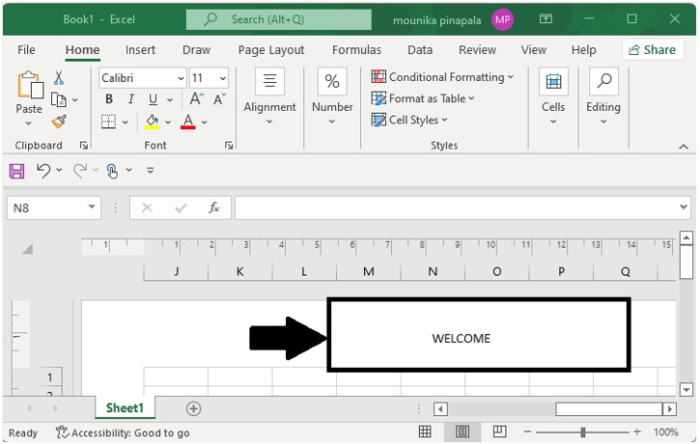Click the Name Box showing N8
The height and width of the screenshot is (444, 700).
pyautogui.click(x=54, y=208)
